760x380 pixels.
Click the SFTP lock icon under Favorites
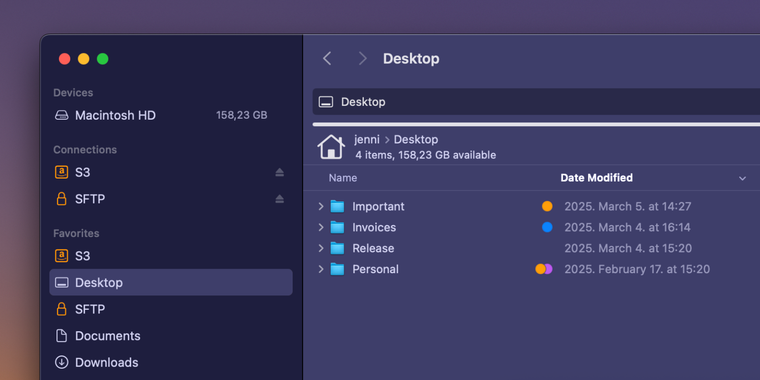pos(62,309)
